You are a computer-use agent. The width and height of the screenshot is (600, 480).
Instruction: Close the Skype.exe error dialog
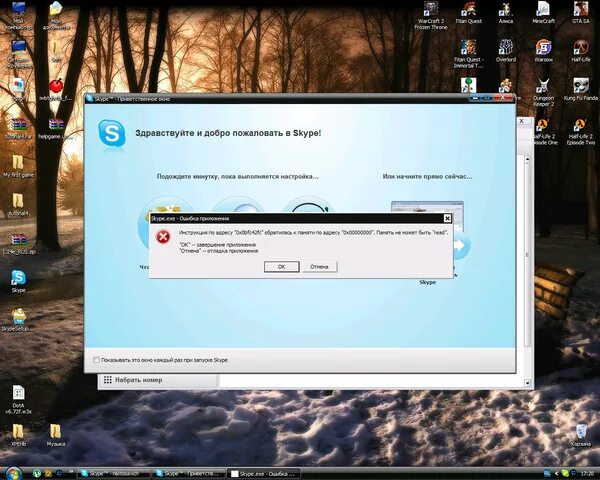(x=447, y=219)
